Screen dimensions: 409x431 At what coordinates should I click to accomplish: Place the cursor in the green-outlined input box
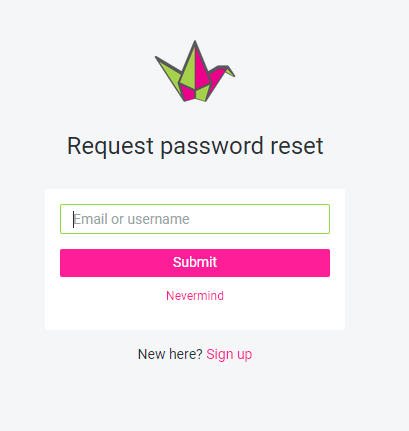195,219
